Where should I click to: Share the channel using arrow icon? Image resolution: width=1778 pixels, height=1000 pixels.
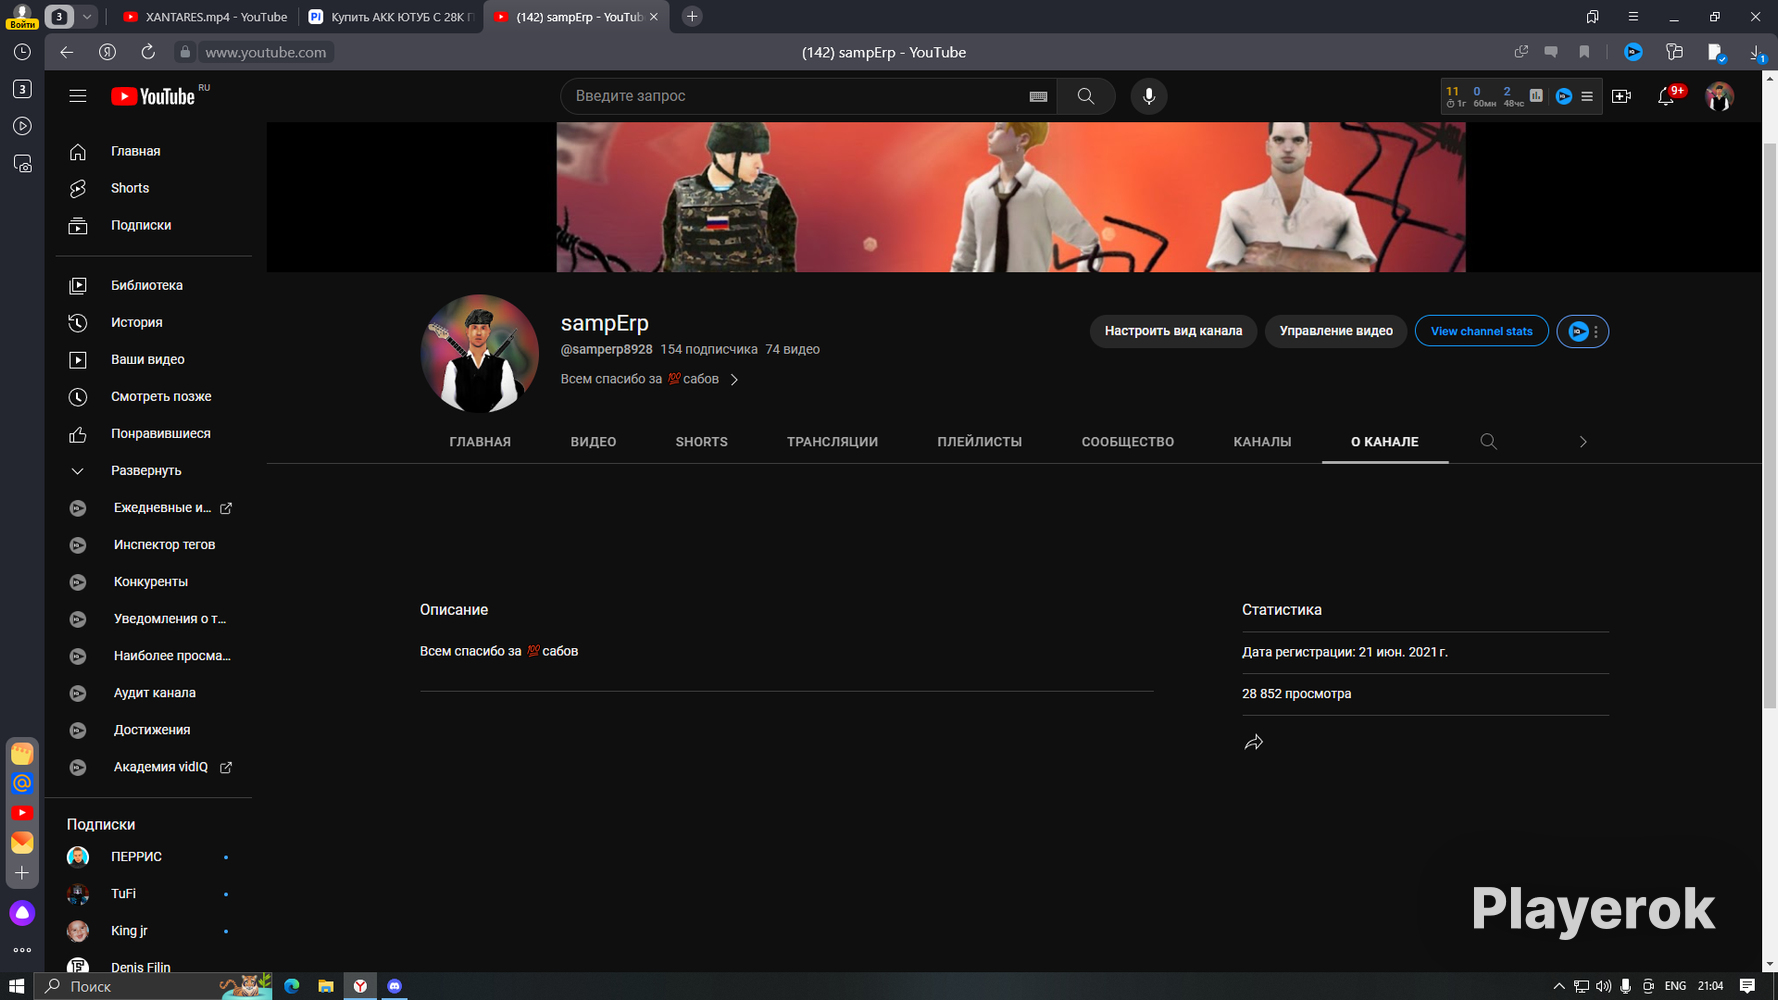point(1253,742)
